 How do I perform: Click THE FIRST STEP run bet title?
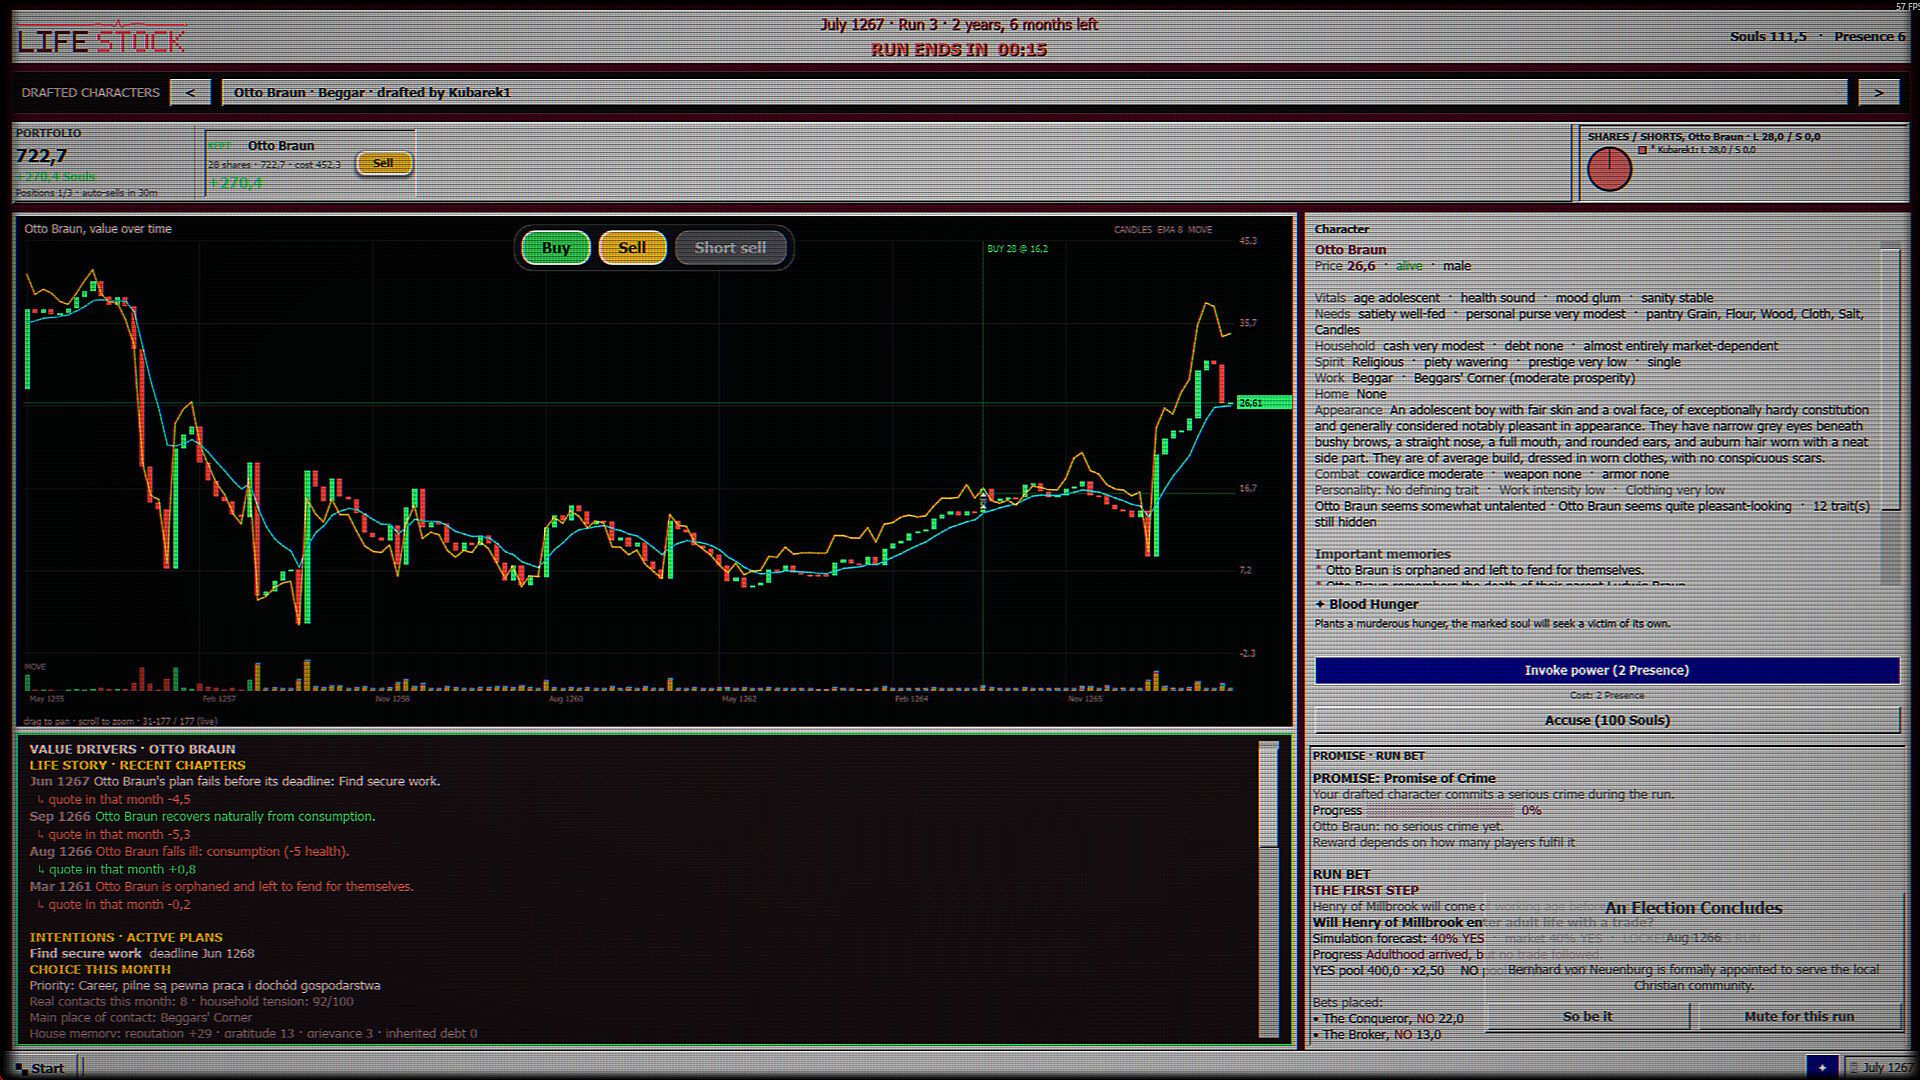coord(1366,891)
